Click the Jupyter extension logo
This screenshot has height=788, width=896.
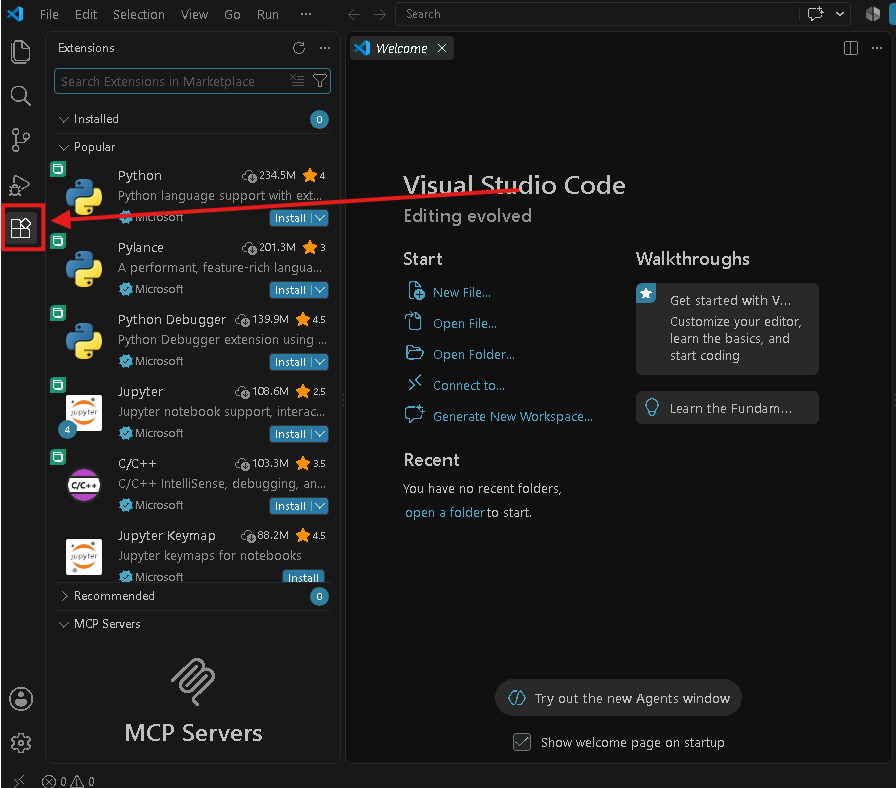point(84,413)
